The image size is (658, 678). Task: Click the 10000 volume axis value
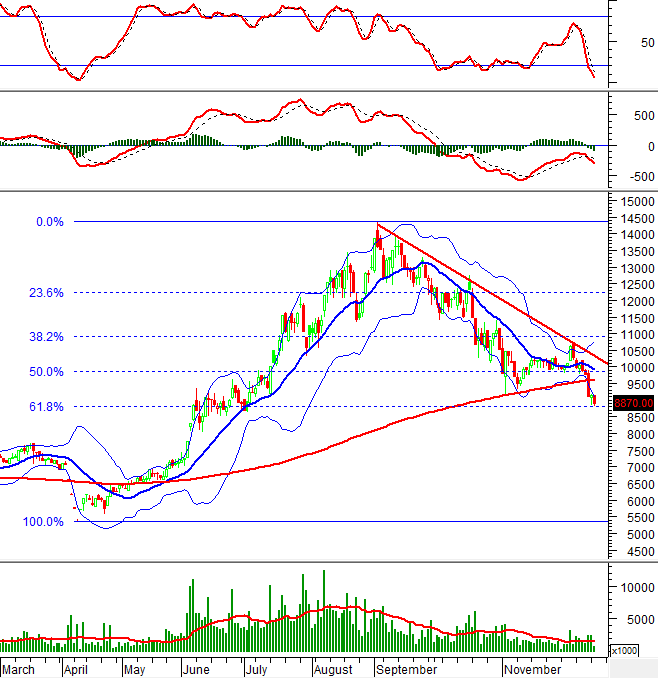(x=637, y=587)
